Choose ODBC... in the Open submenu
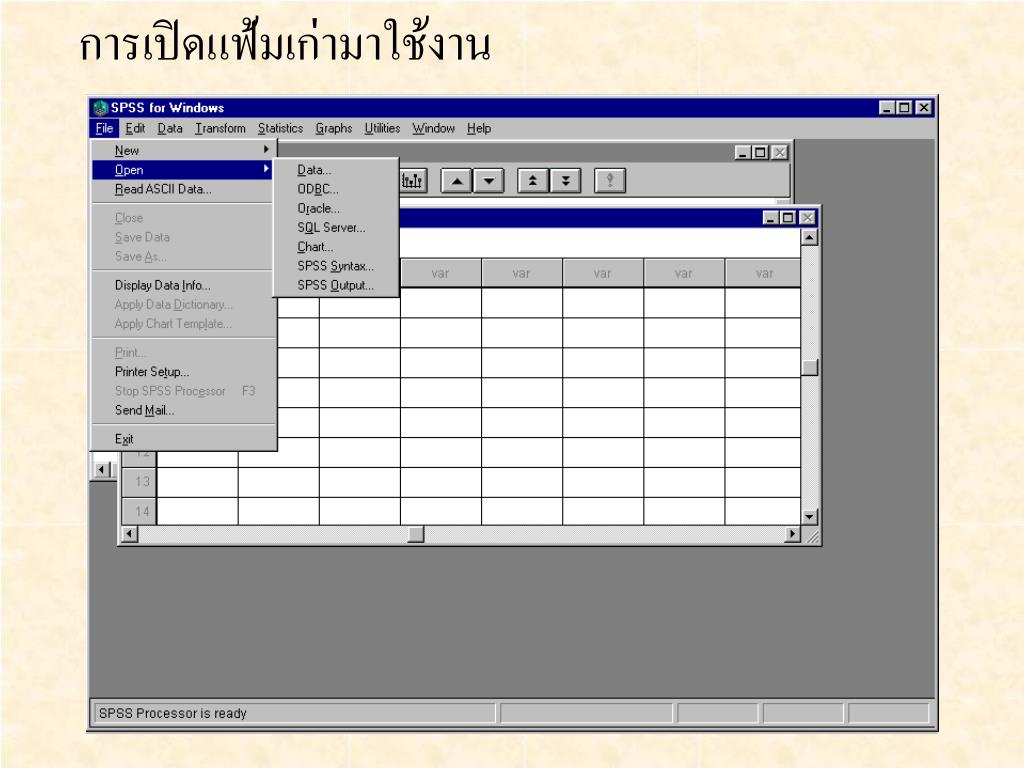The width and height of the screenshot is (1024, 768). 336,189
